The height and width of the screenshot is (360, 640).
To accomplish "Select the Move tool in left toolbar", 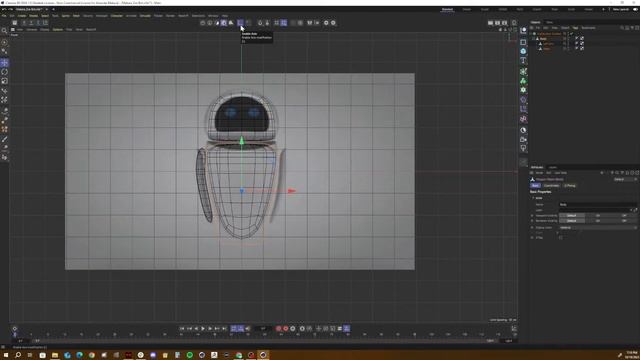I will [x=4, y=63].
